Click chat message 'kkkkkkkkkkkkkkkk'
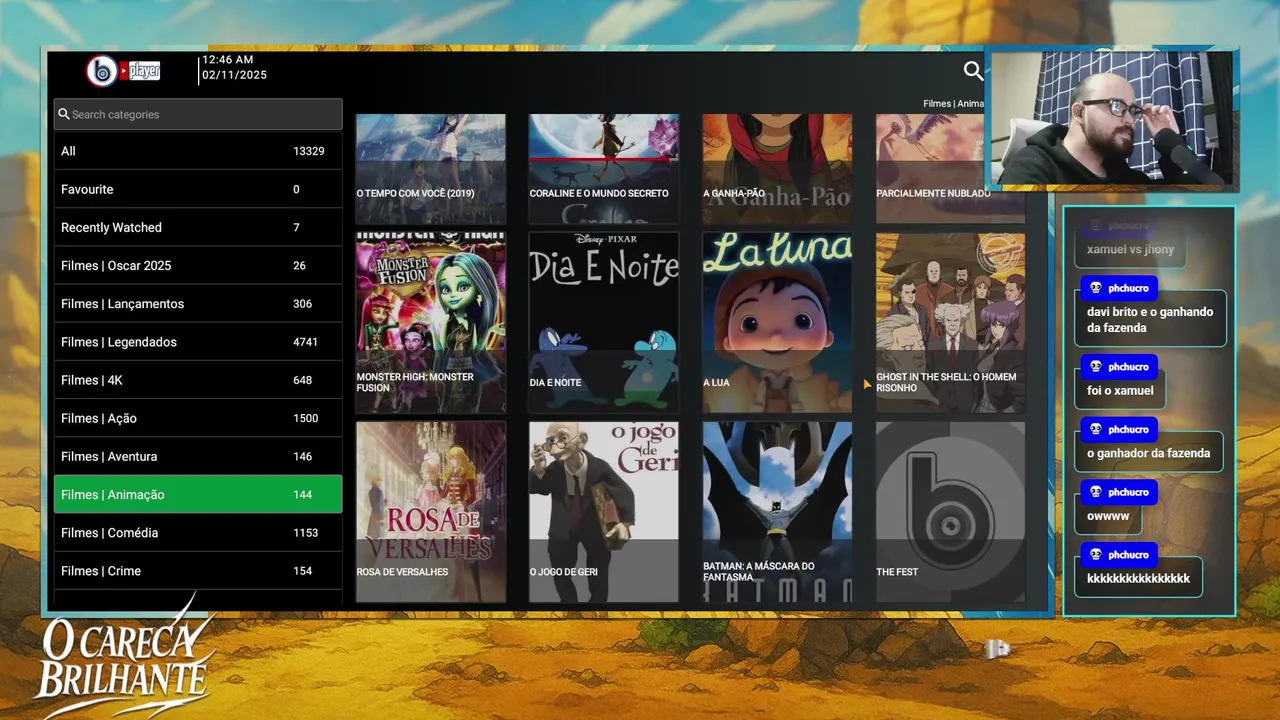Viewport: 1280px width, 720px height. [1138, 579]
